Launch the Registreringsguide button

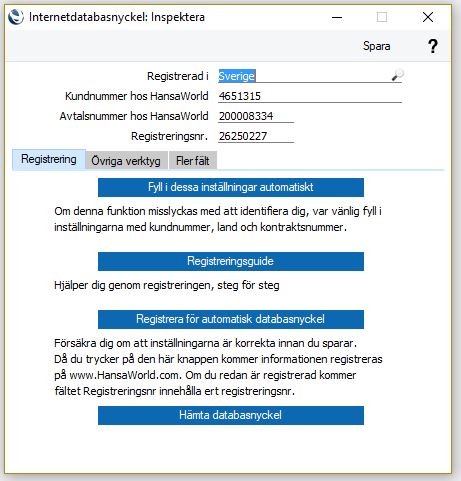(x=231, y=261)
